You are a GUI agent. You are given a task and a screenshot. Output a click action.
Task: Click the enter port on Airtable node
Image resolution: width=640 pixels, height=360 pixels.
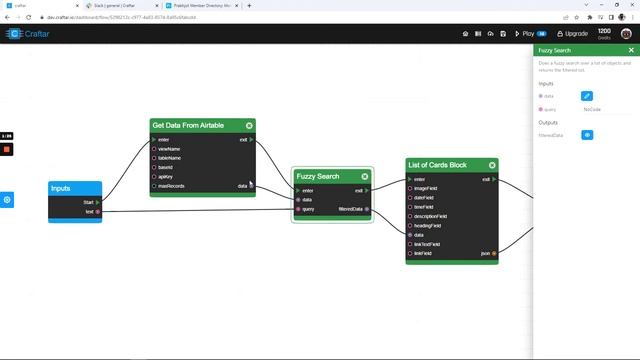coord(154,140)
